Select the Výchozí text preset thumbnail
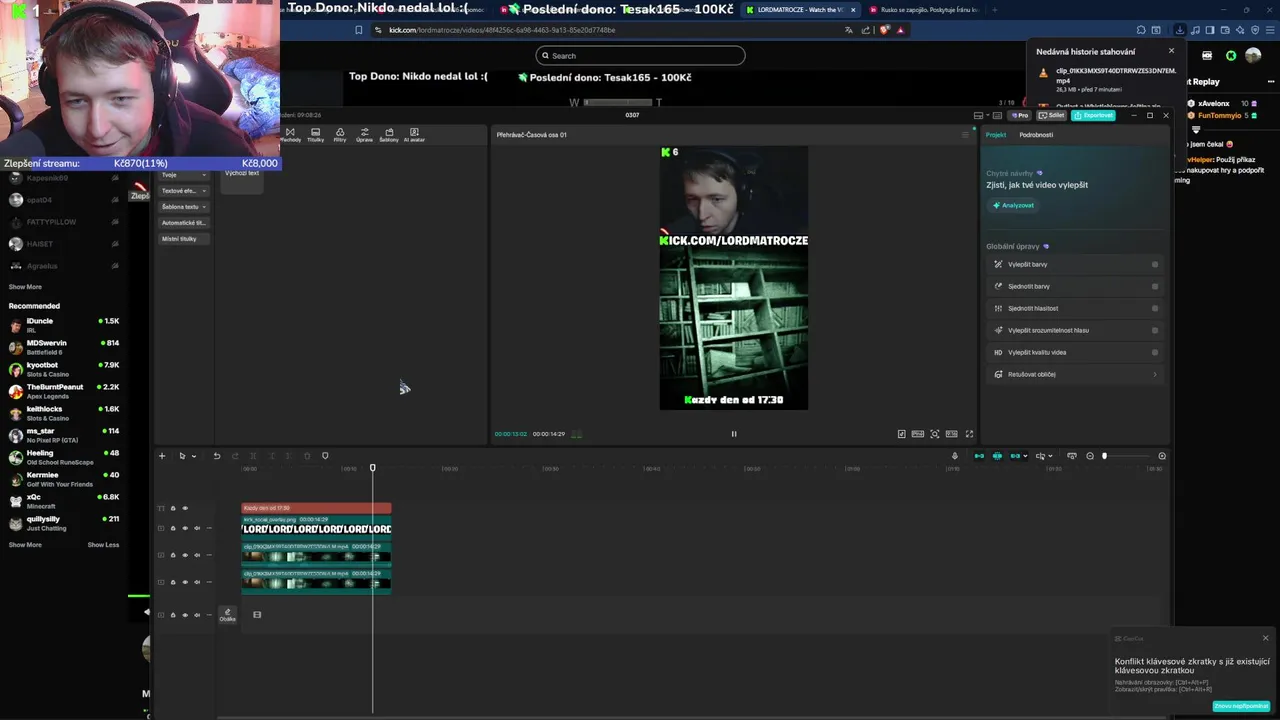Viewport: 1280px width, 720px height. (241, 179)
